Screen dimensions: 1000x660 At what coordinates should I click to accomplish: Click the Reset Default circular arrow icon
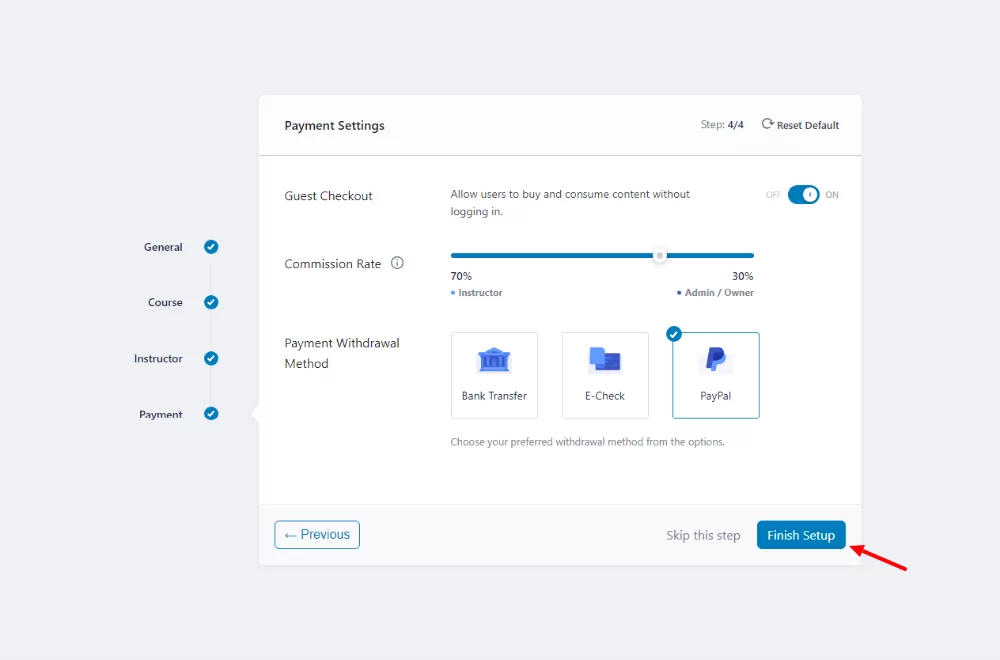767,124
